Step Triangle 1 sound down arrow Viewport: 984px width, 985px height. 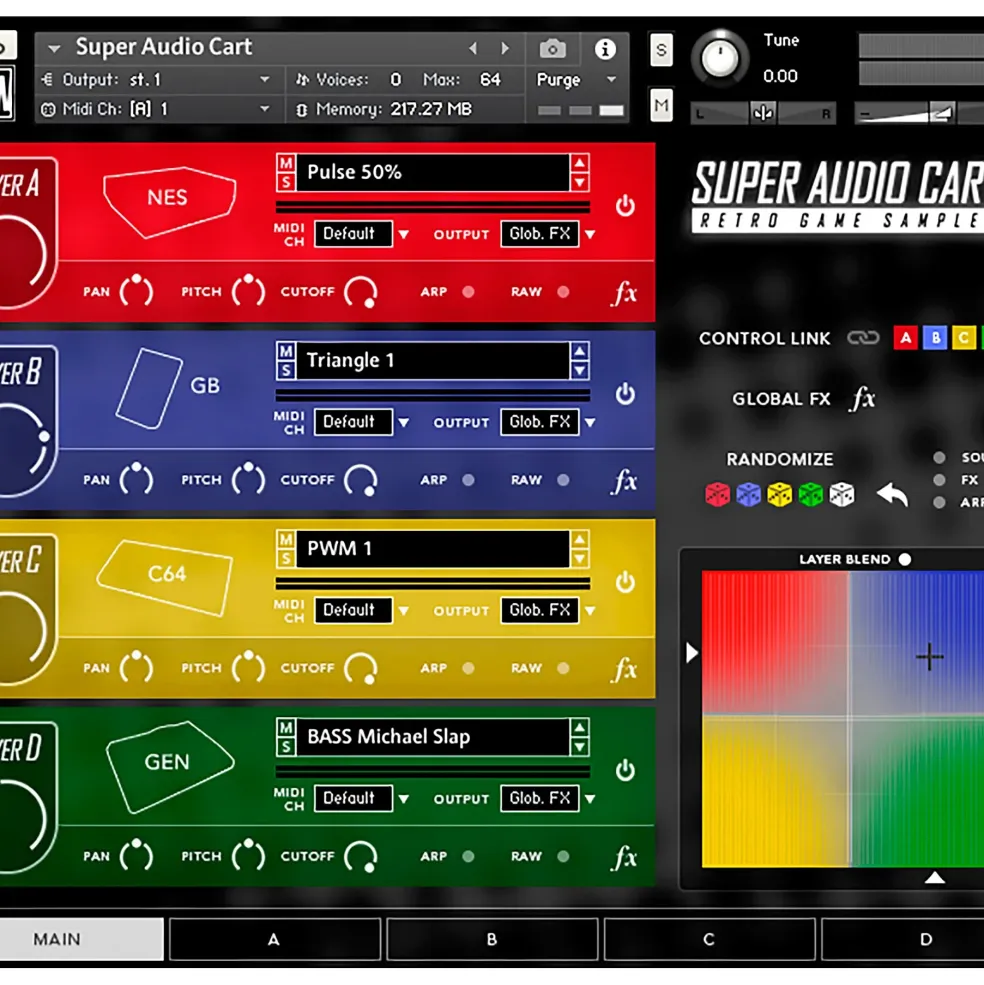pyautogui.click(x=579, y=371)
